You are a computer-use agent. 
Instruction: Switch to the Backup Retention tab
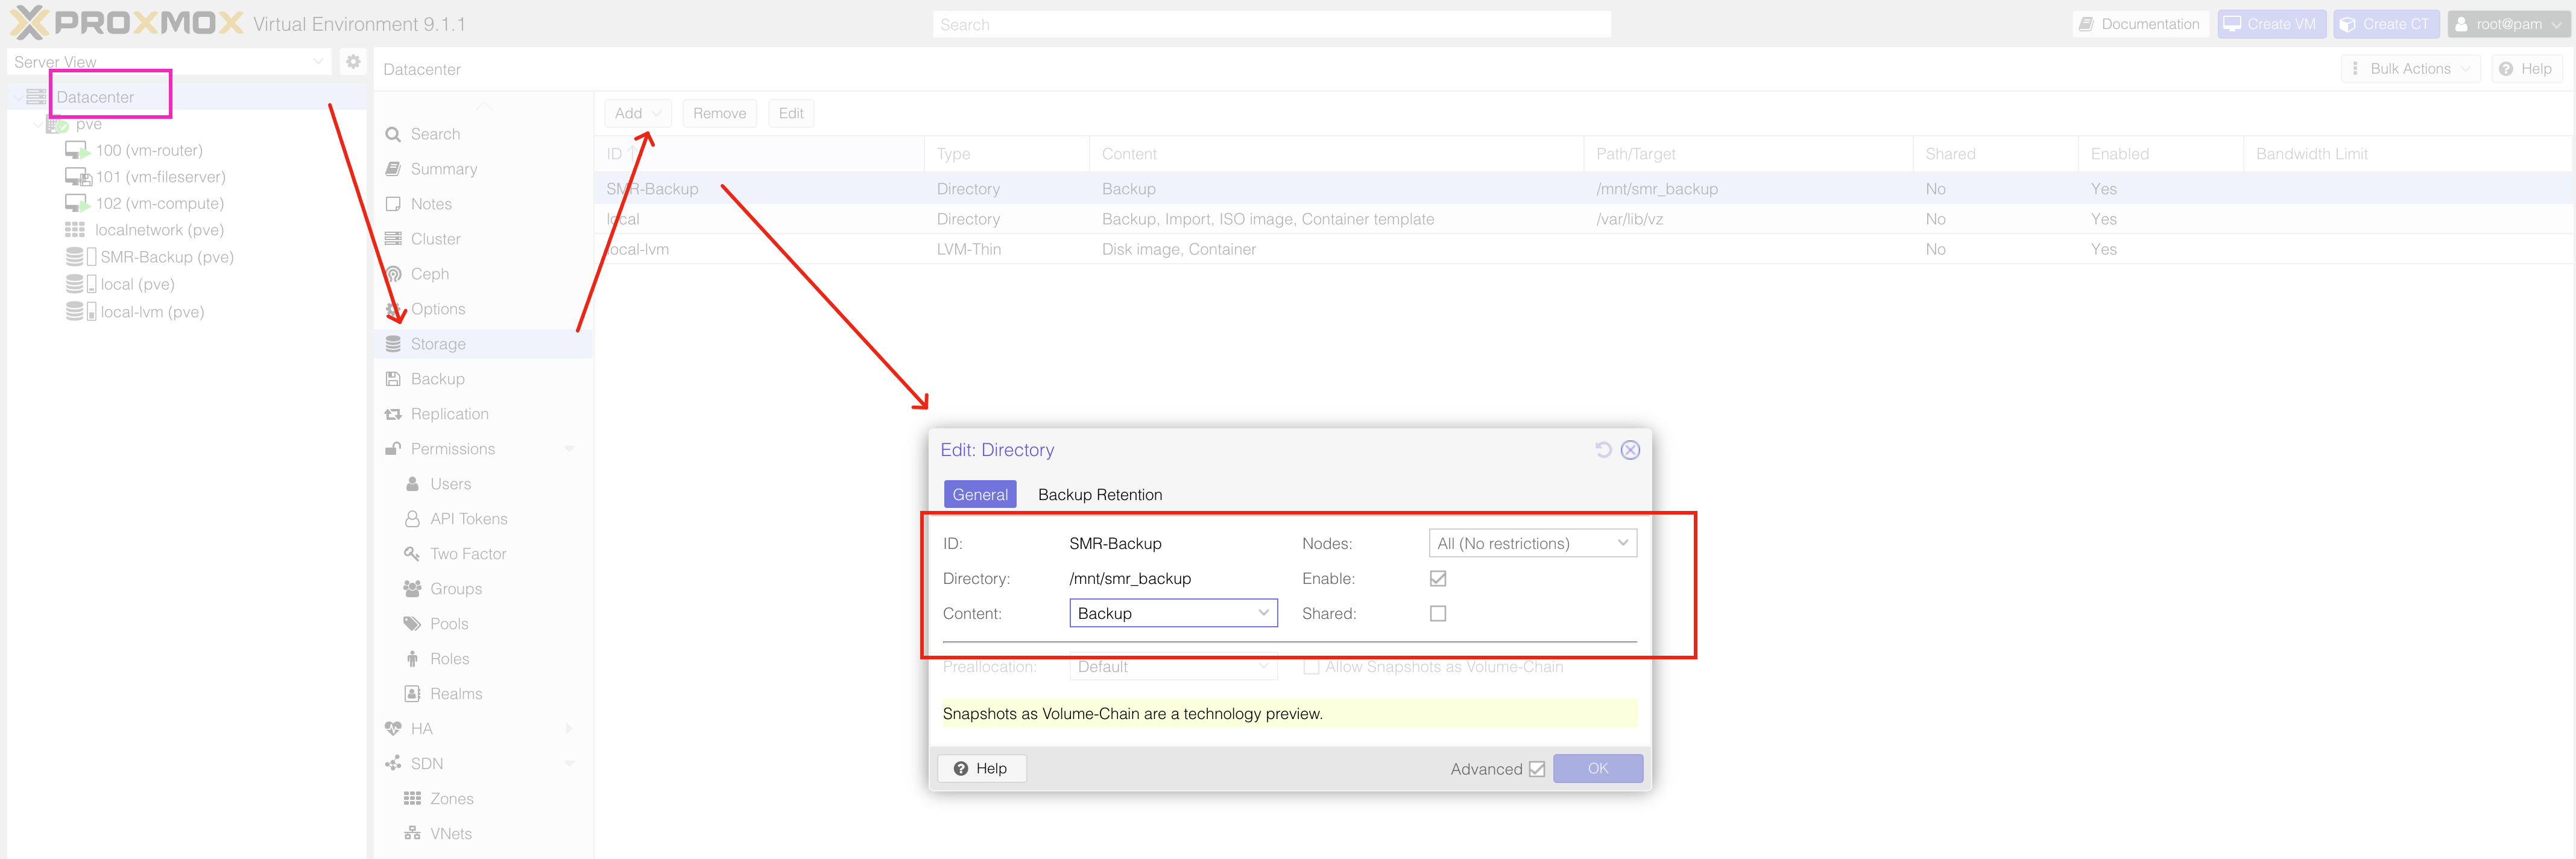point(1099,495)
